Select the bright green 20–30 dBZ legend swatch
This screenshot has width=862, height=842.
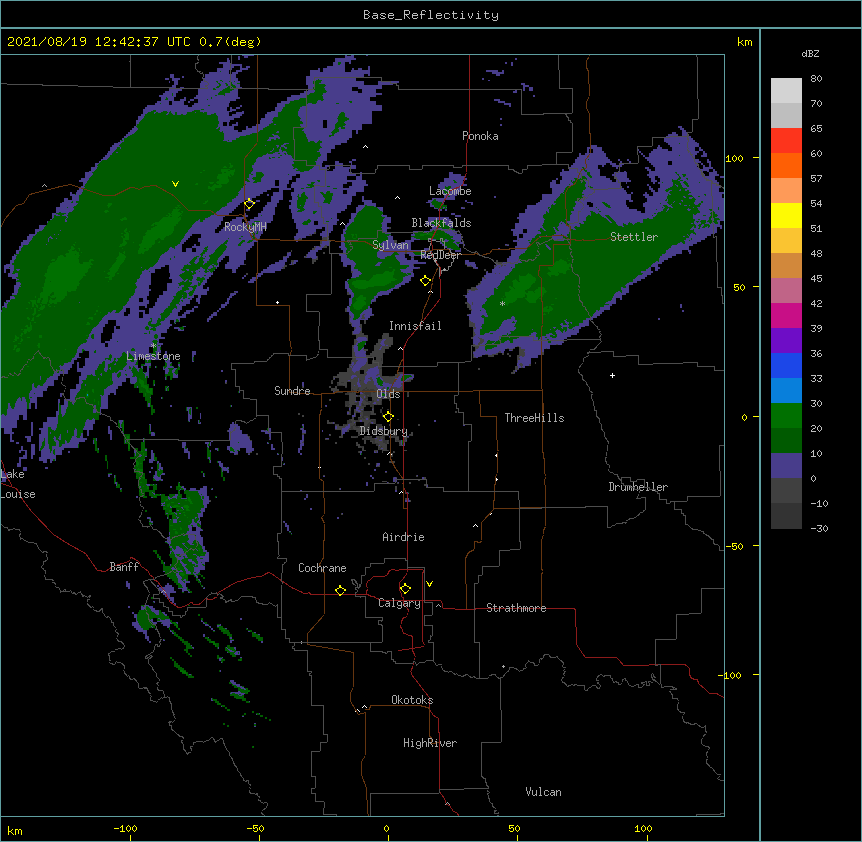coord(786,416)
